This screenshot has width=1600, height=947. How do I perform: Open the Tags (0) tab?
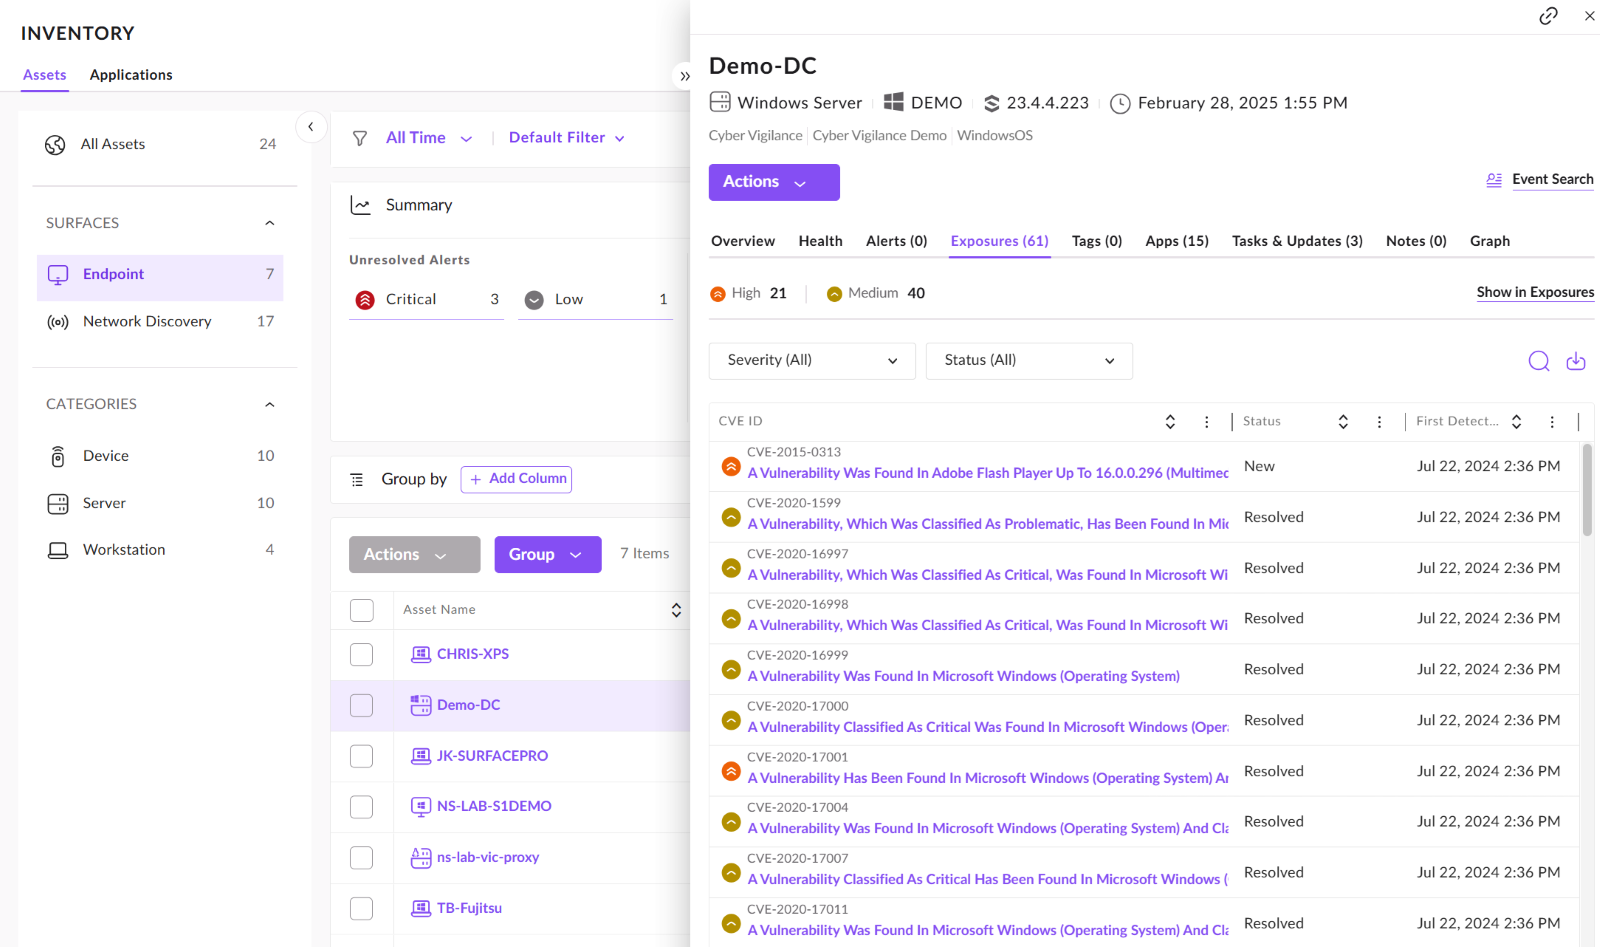1097,241
